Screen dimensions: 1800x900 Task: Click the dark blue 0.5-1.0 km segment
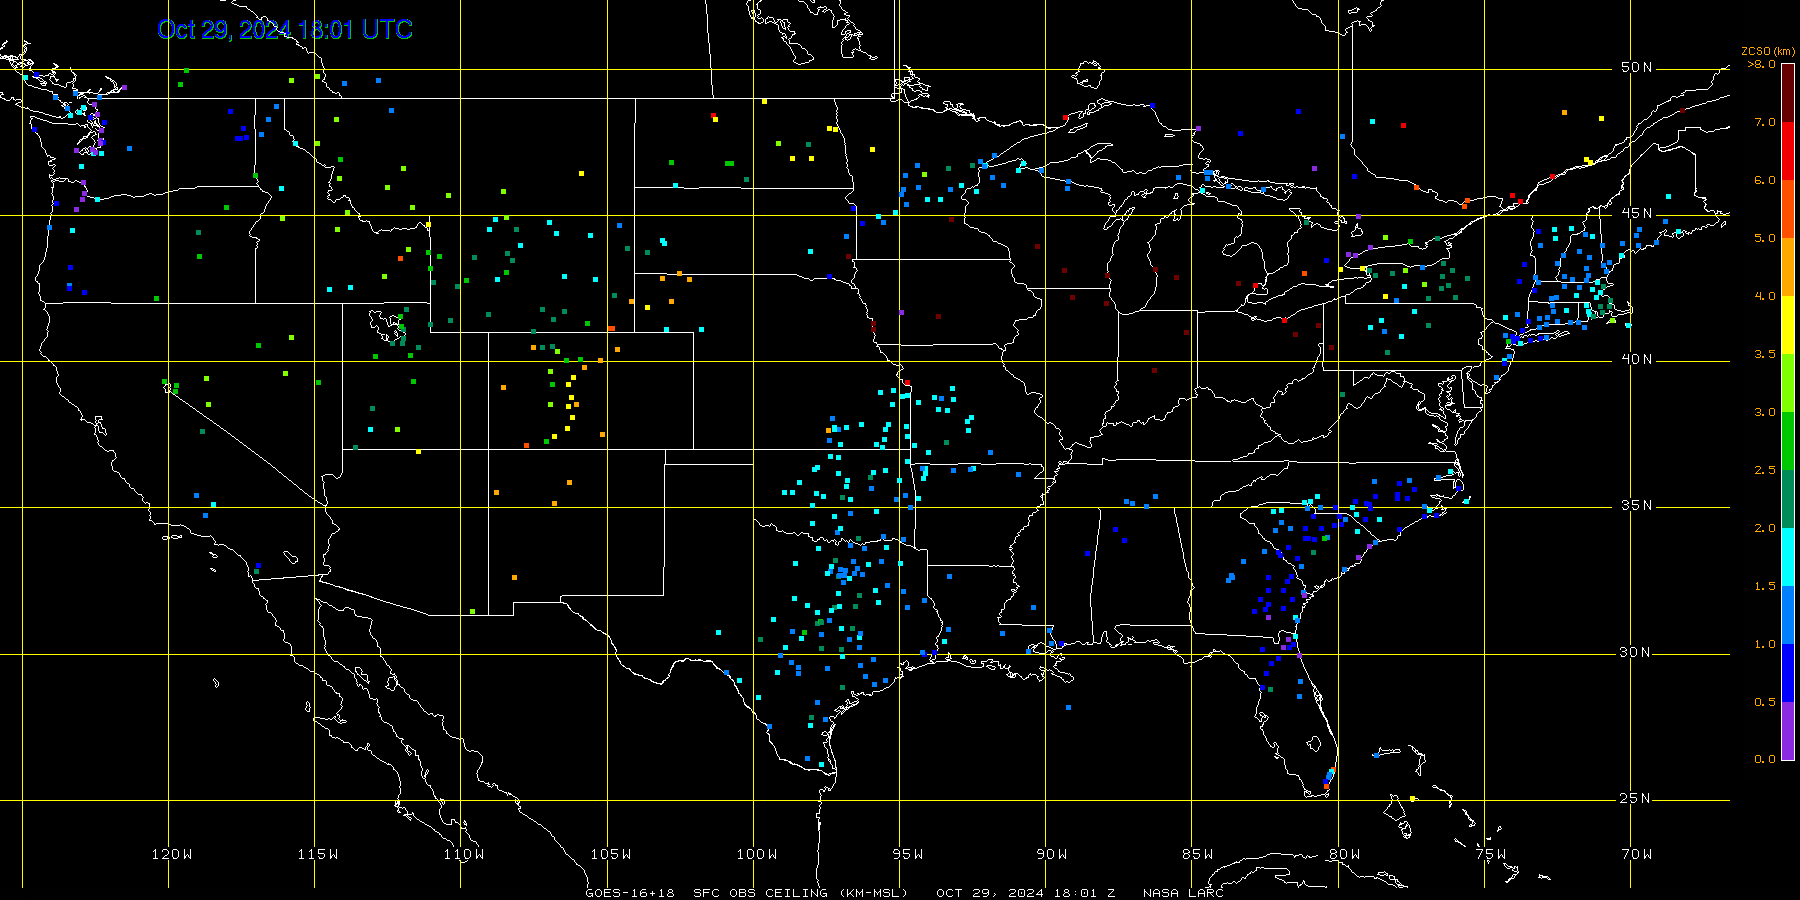pos(1788,673)
